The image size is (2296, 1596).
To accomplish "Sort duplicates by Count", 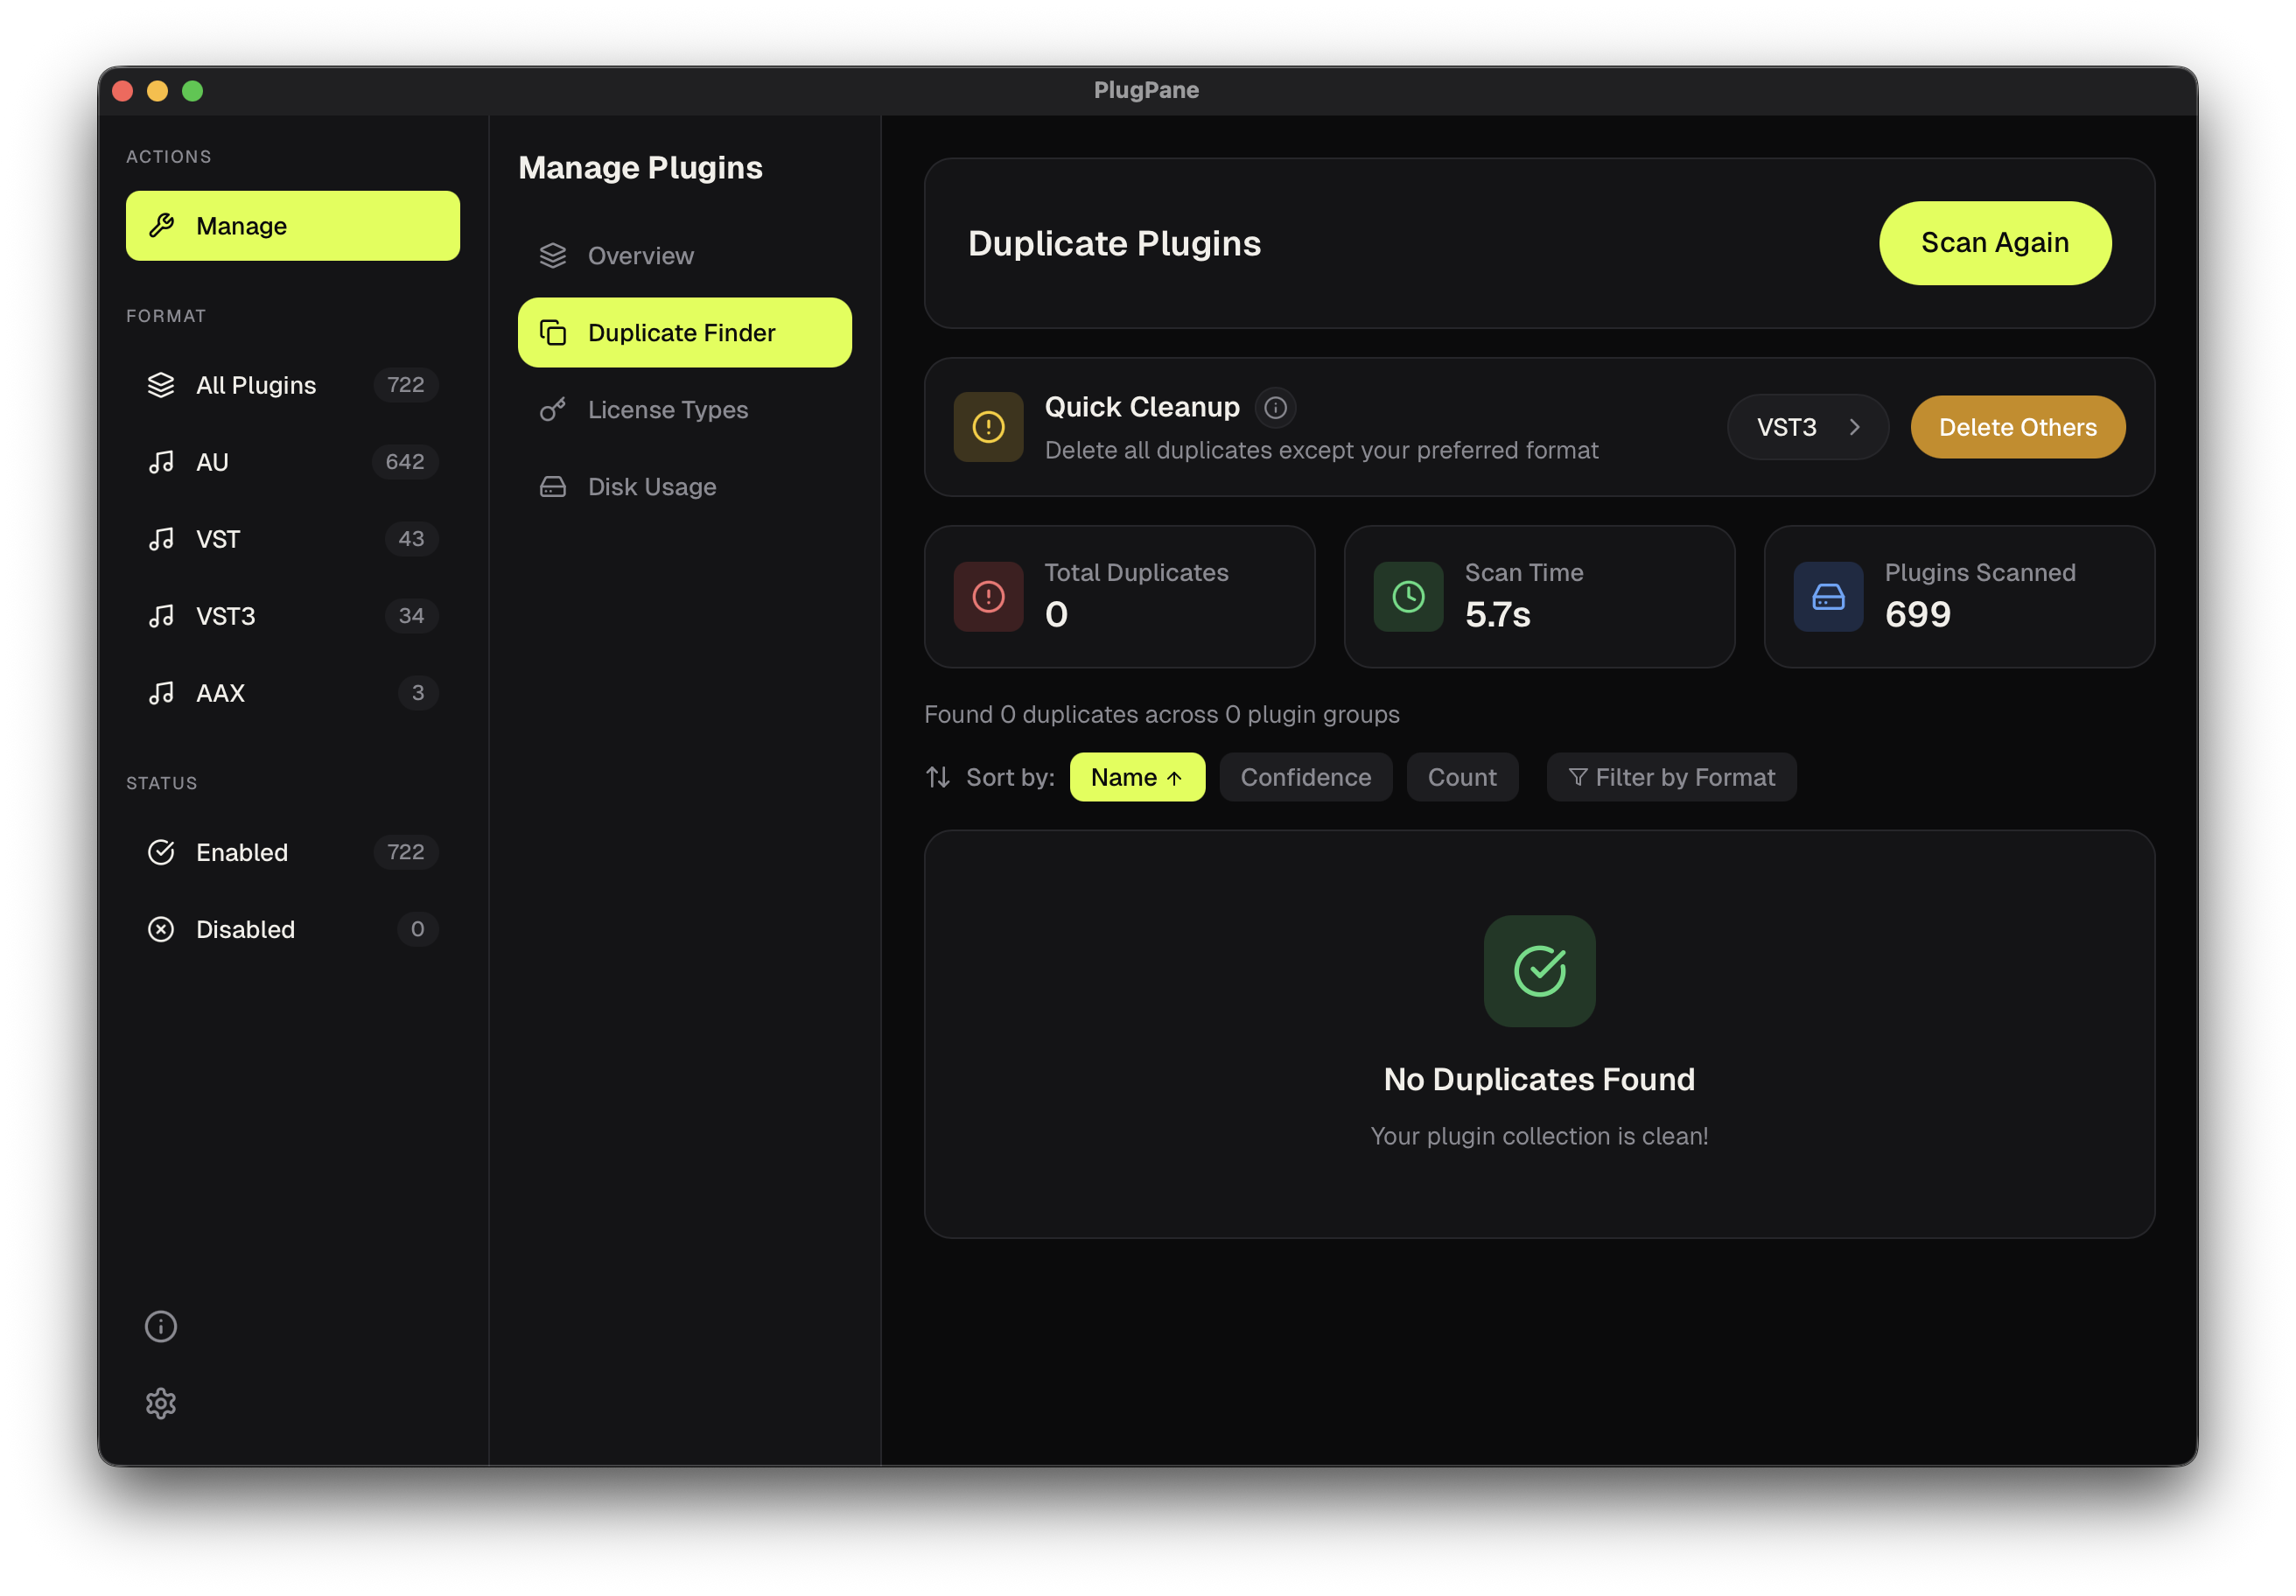I will pos(1462,777).
